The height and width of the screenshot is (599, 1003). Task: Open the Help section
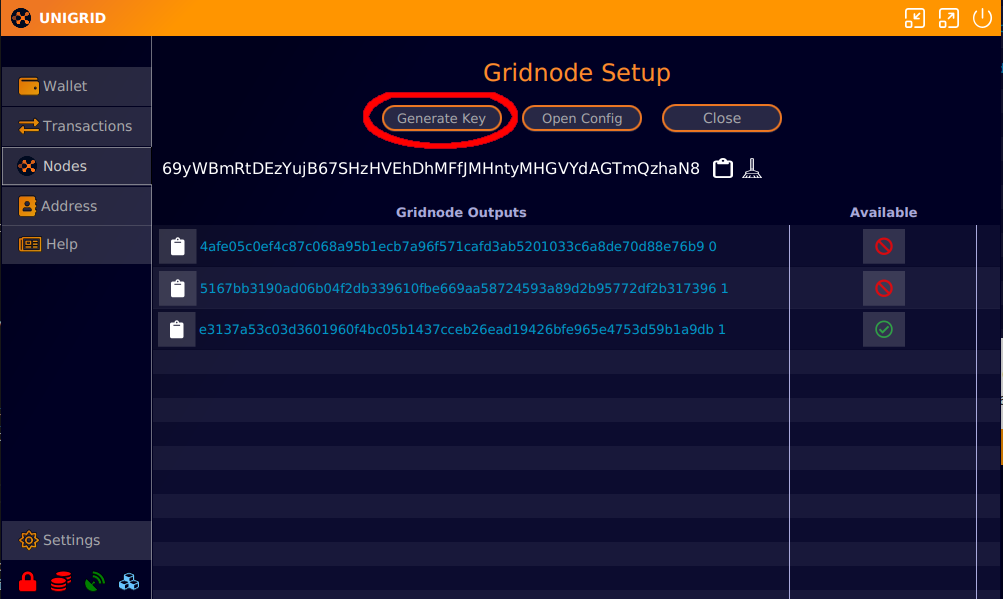[x=77, y=244]
